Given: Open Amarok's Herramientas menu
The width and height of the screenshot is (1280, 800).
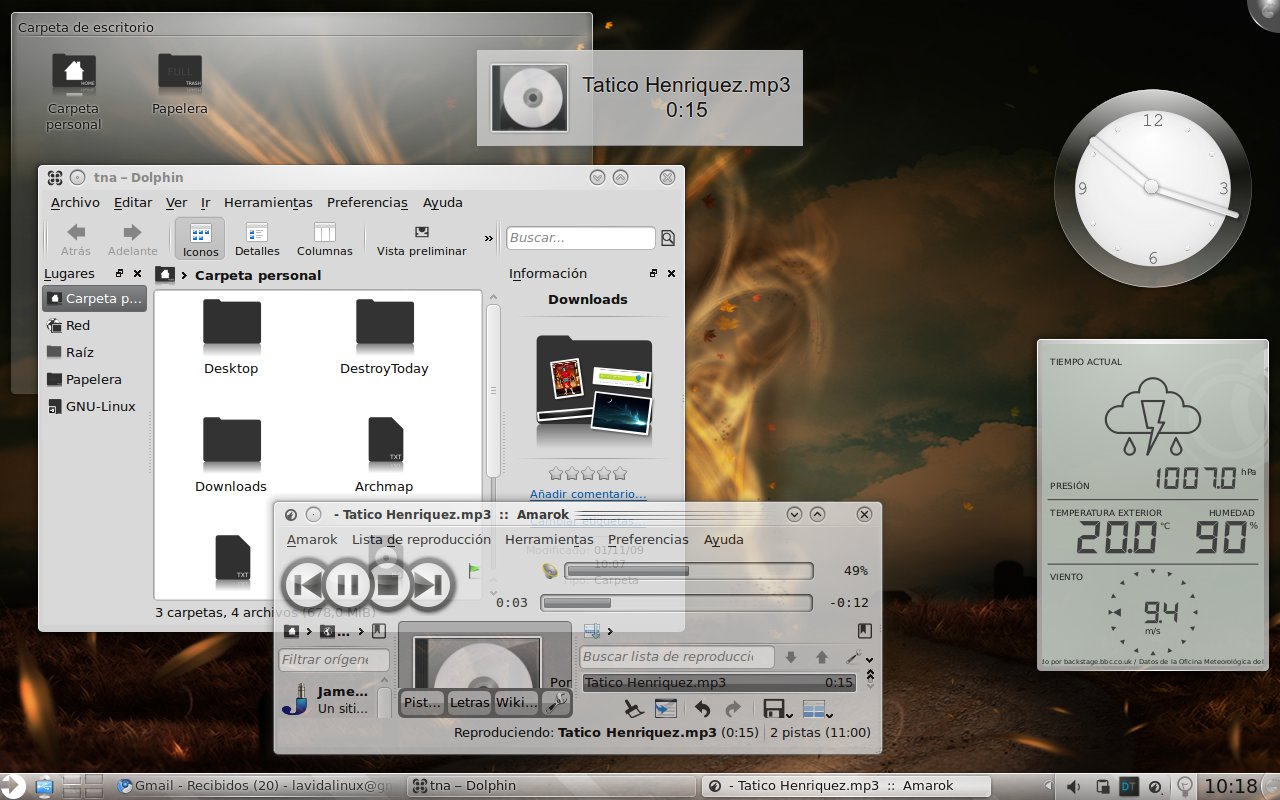Looking at the screenshot, I should click(x=550, y=539).
